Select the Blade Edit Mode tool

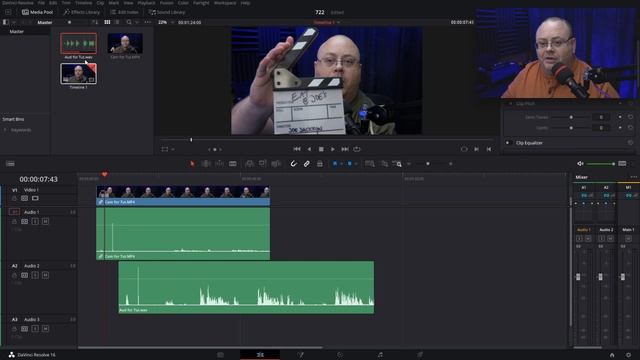(233, 164)
